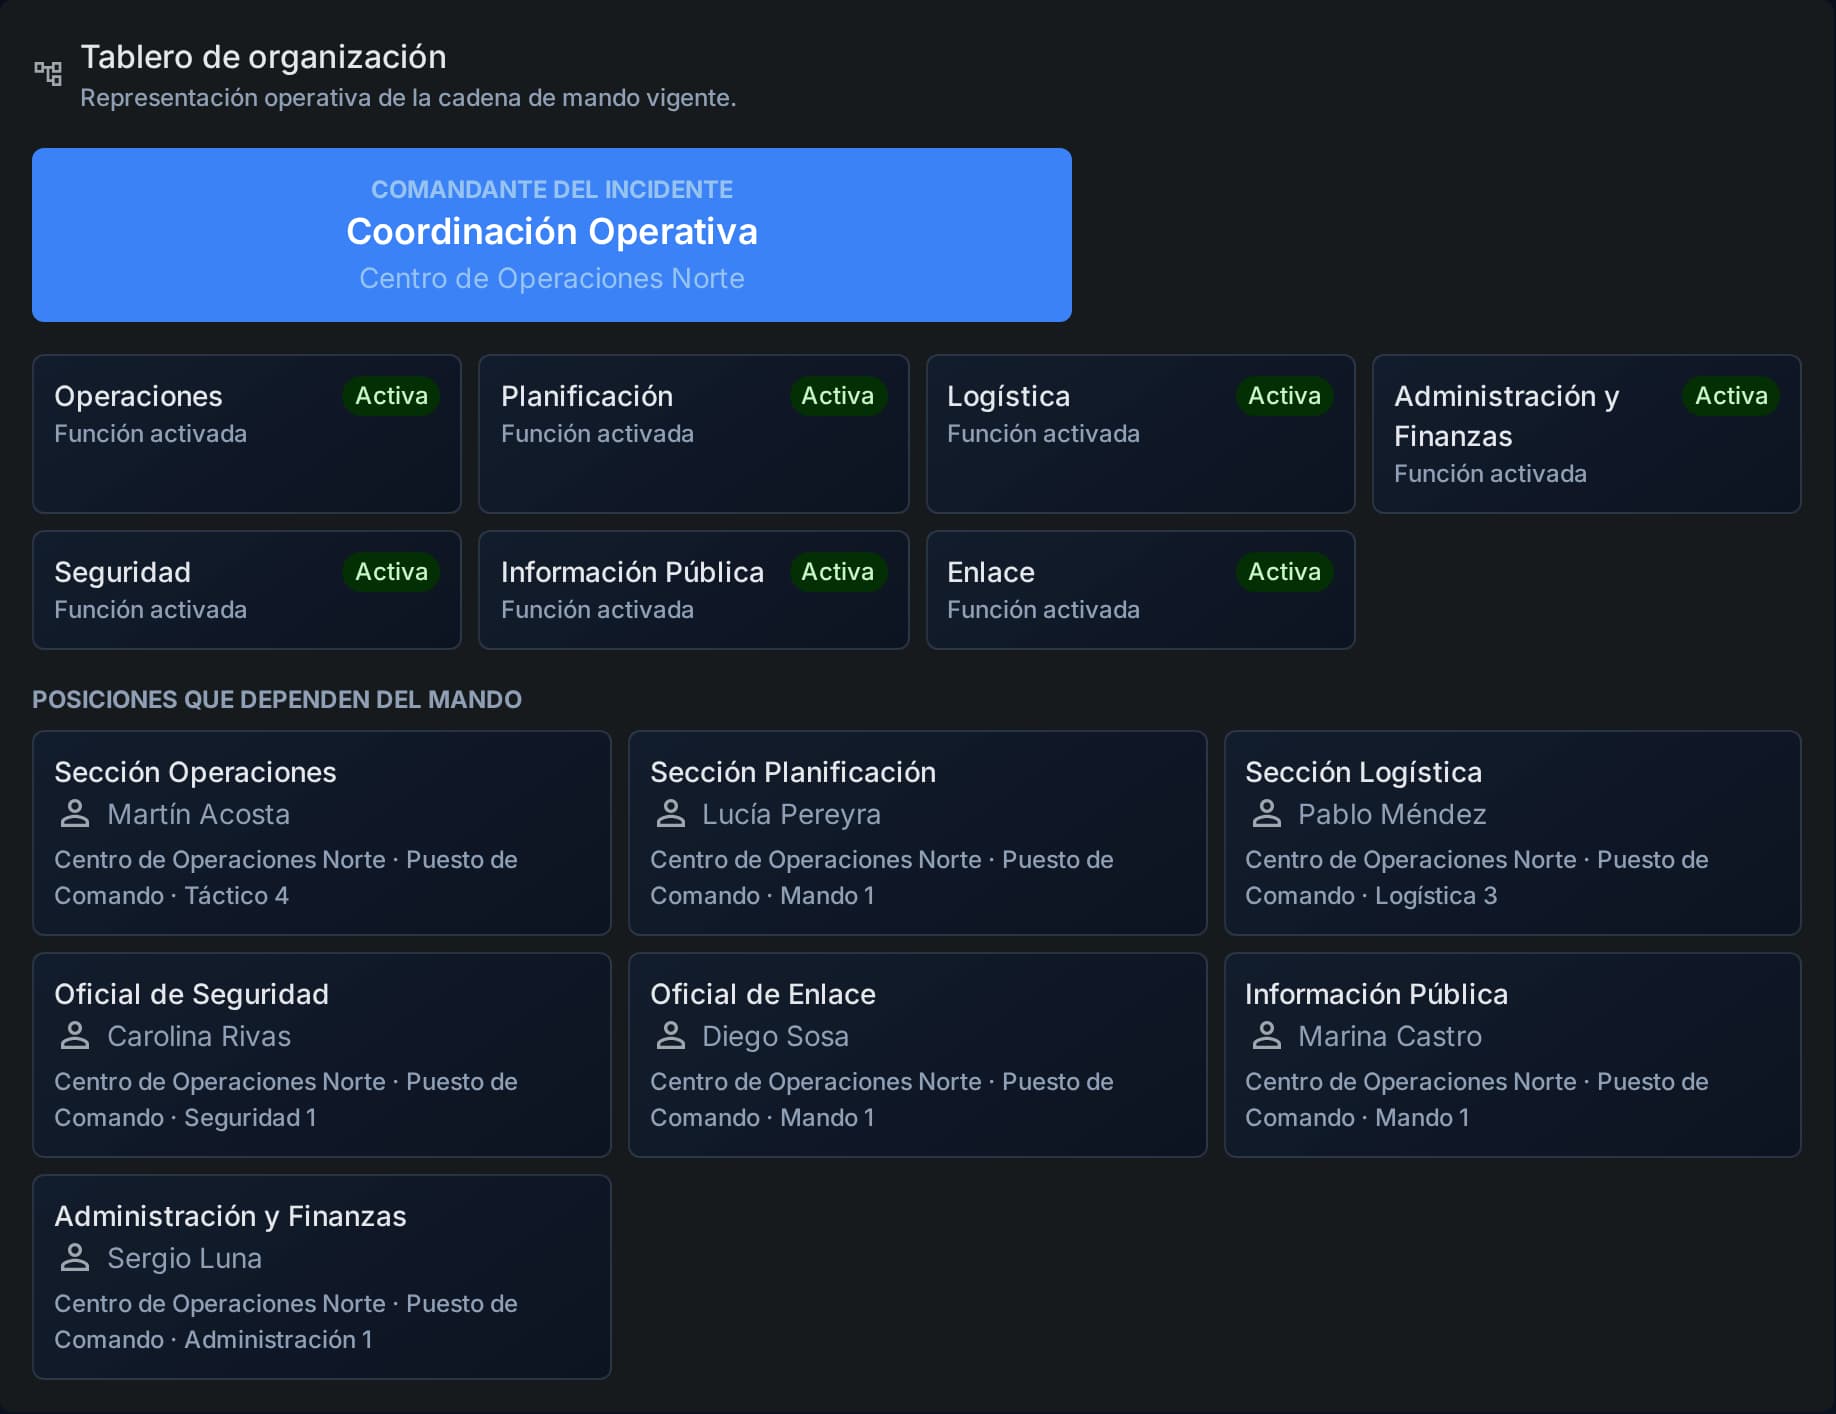Click the Activa badge on Planificación

click(838, 396)
